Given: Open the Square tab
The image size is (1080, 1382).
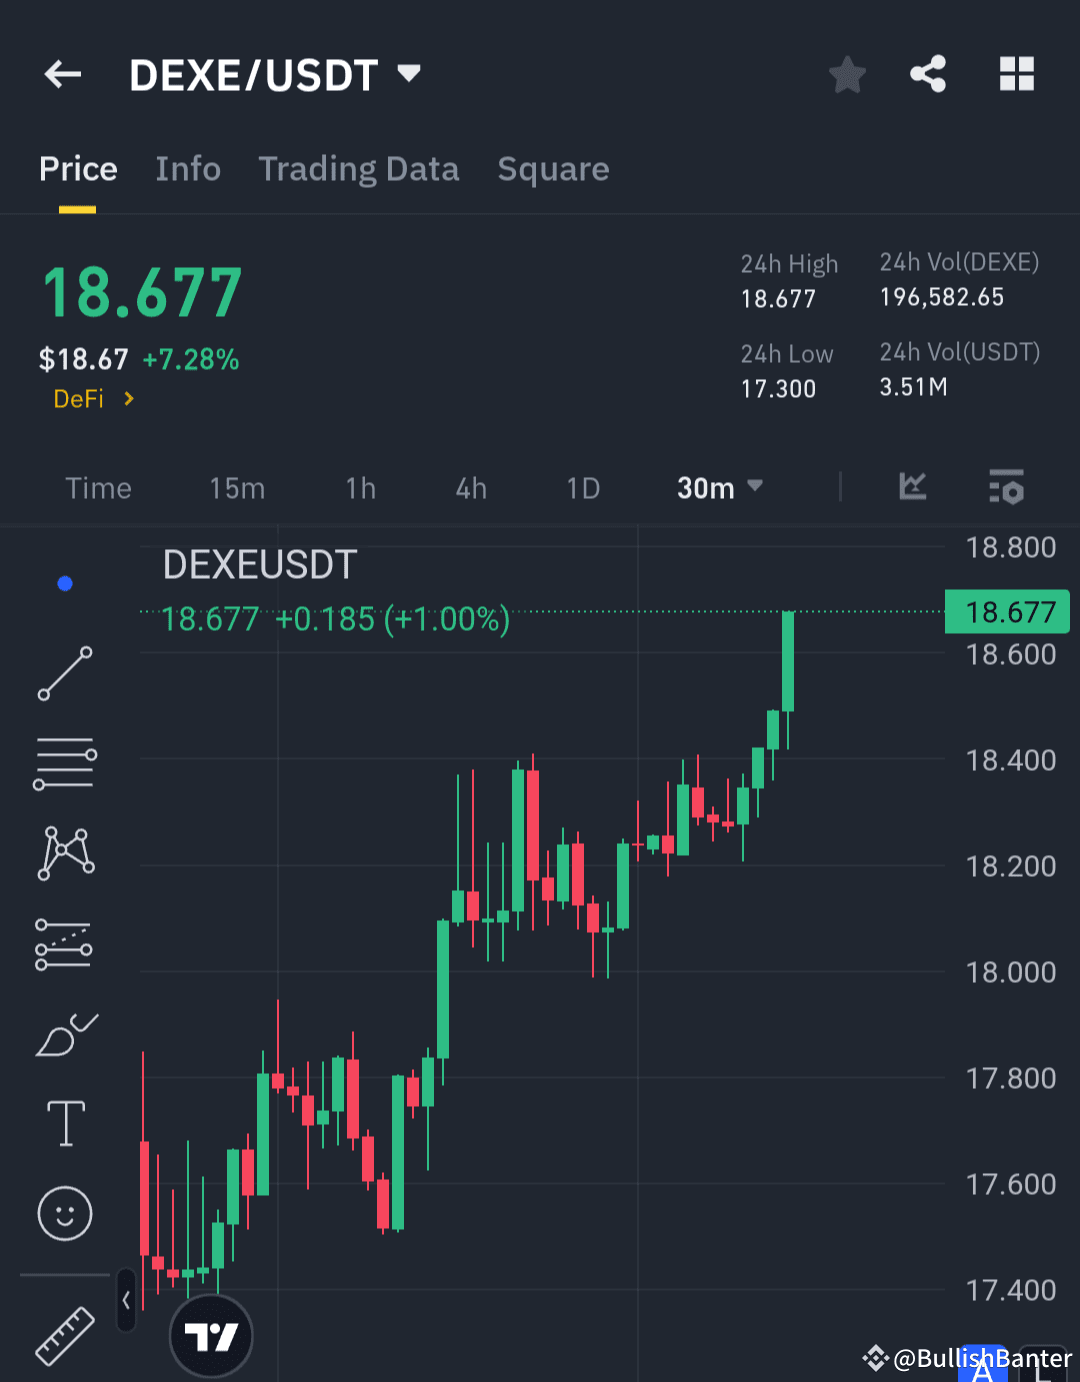Looking at the screenshot, I should (553, 169).
